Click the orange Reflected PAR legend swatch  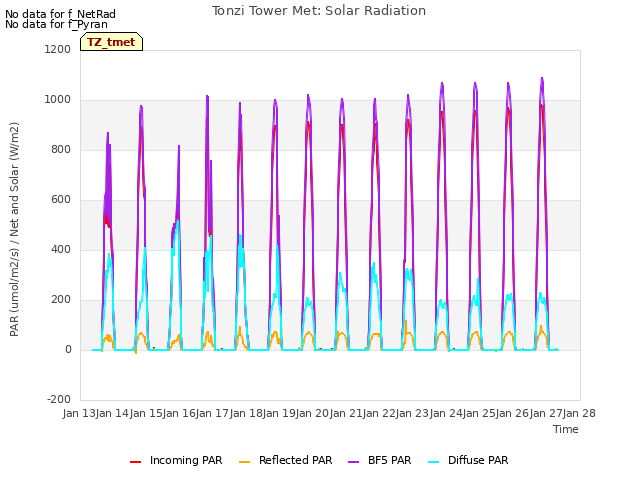244,462
